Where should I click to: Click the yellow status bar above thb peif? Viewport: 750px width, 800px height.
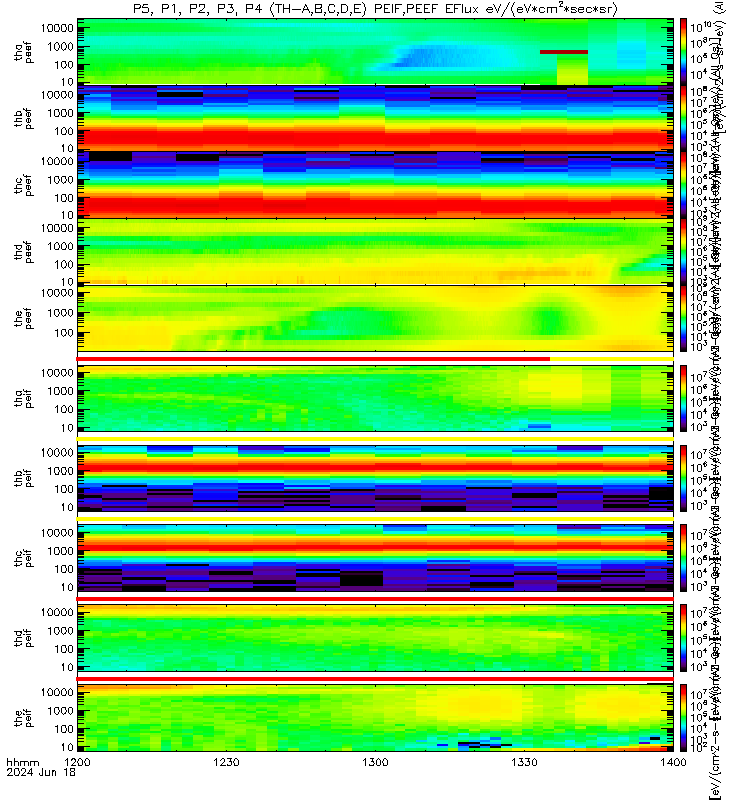pyautogui.click(x=375, y=439)
